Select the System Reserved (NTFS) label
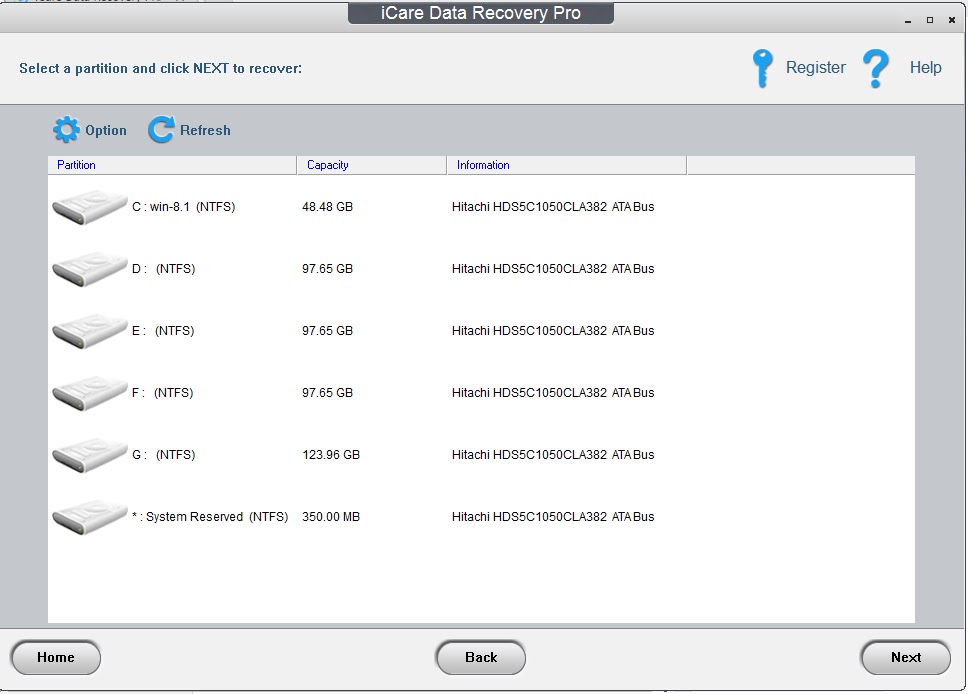 click(210, 517)
